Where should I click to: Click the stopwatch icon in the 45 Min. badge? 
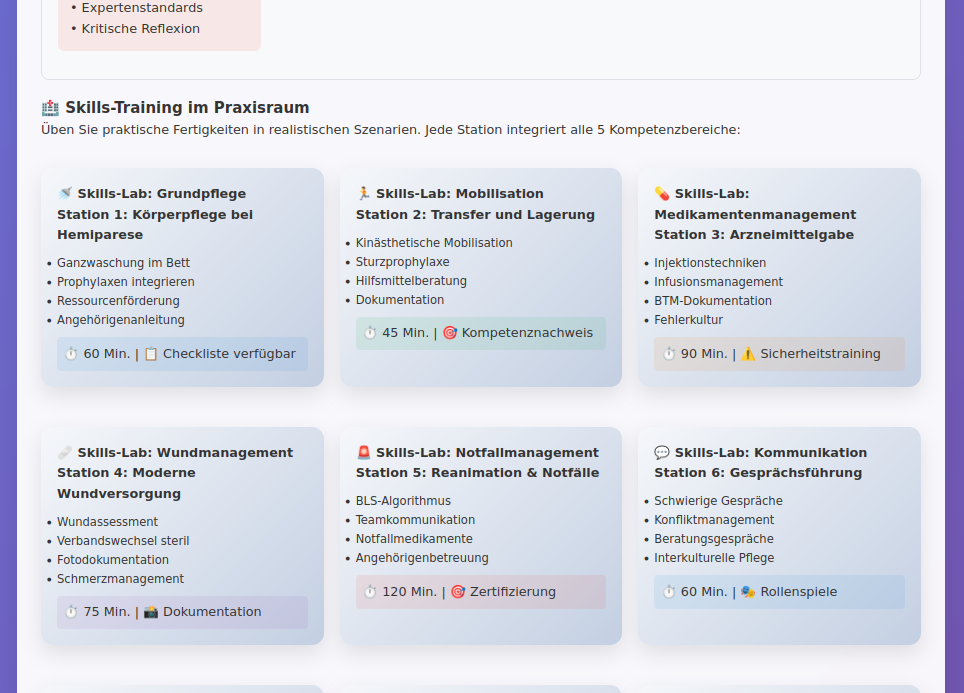coord(370,333)
